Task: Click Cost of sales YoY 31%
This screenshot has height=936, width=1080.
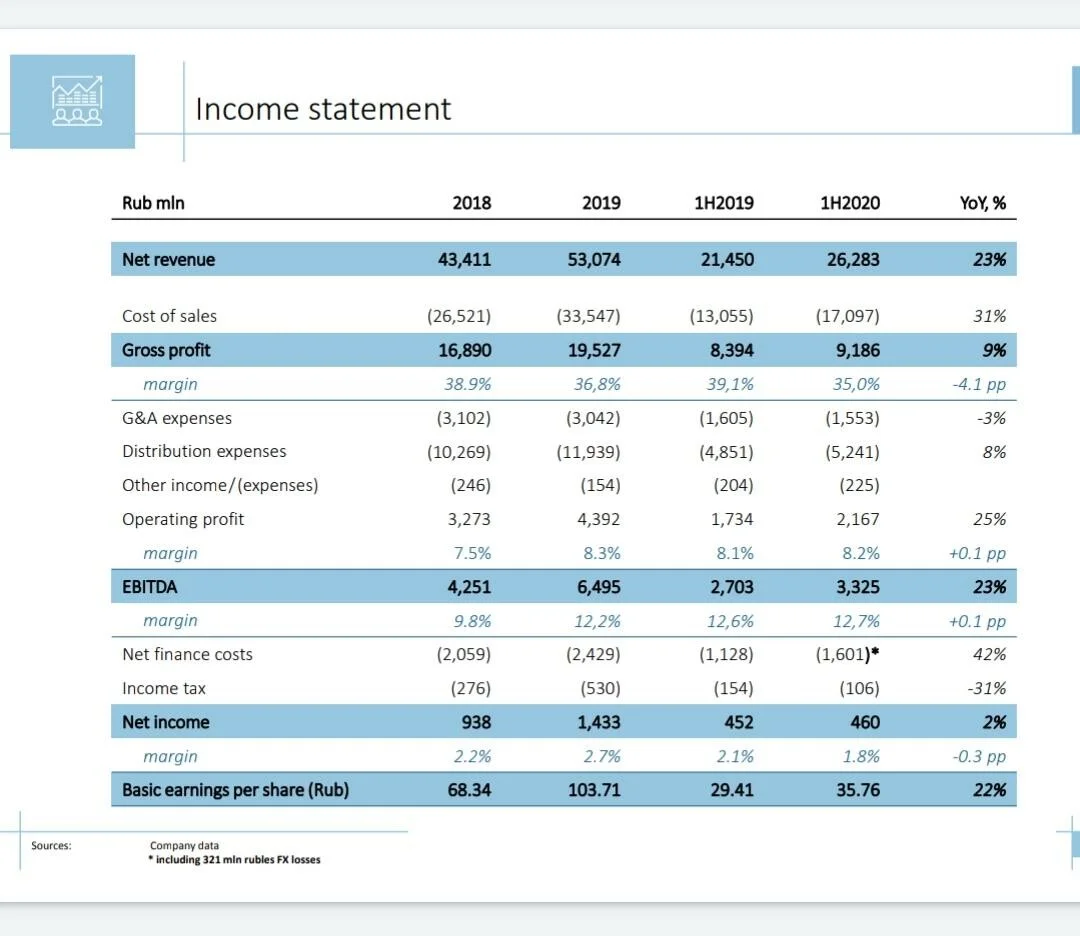Action: [x=990, y=316]
